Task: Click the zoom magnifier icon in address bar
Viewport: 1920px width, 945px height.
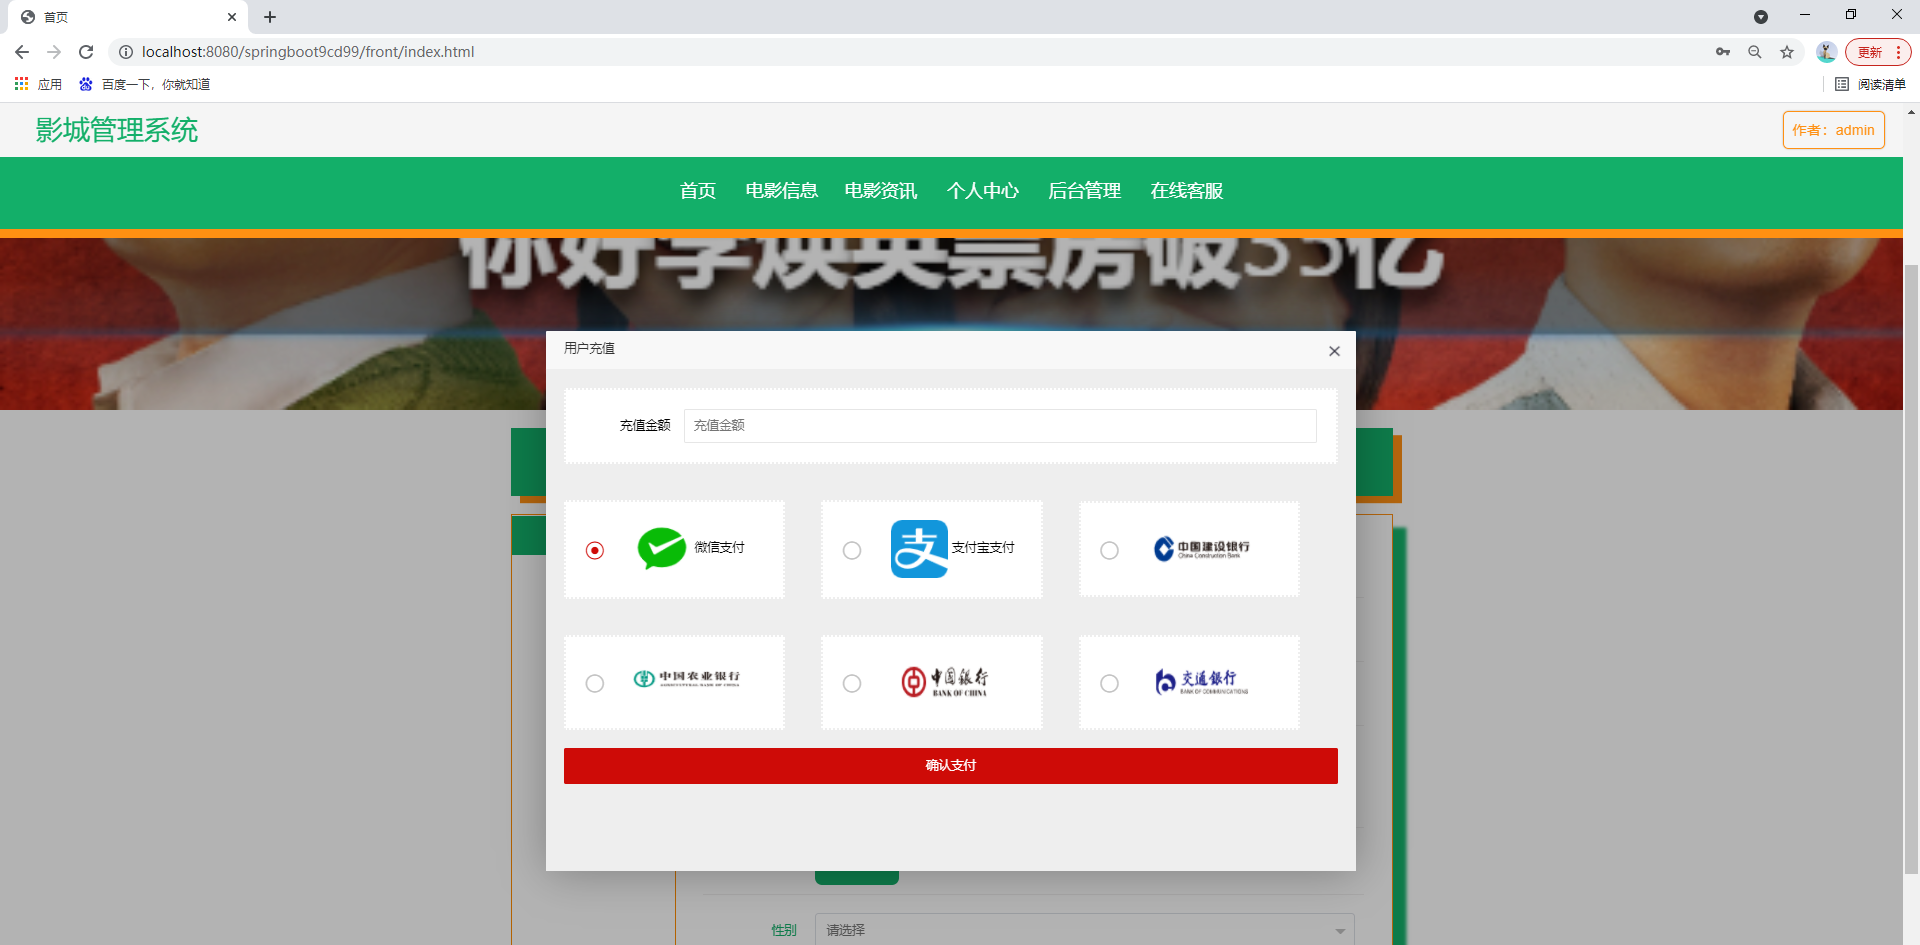Action: tap(1755, 52)
